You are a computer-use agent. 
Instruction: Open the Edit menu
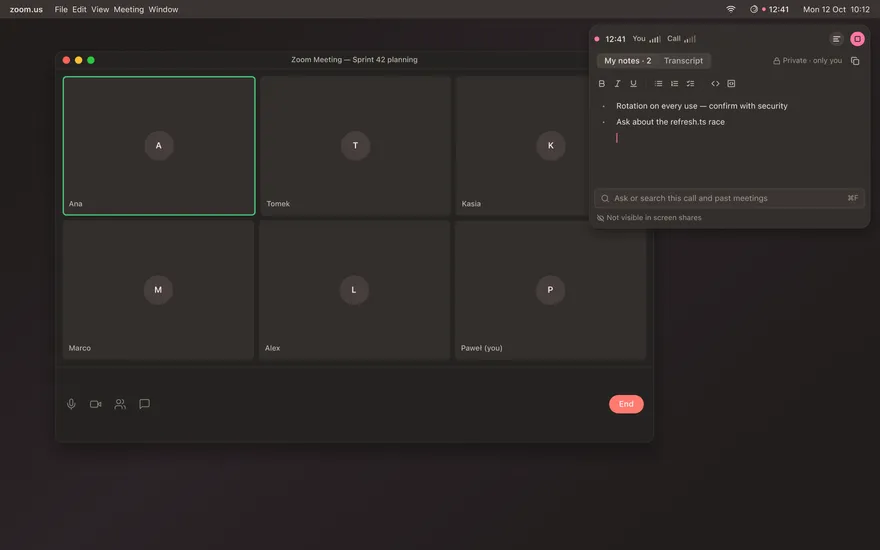(79, 9)
